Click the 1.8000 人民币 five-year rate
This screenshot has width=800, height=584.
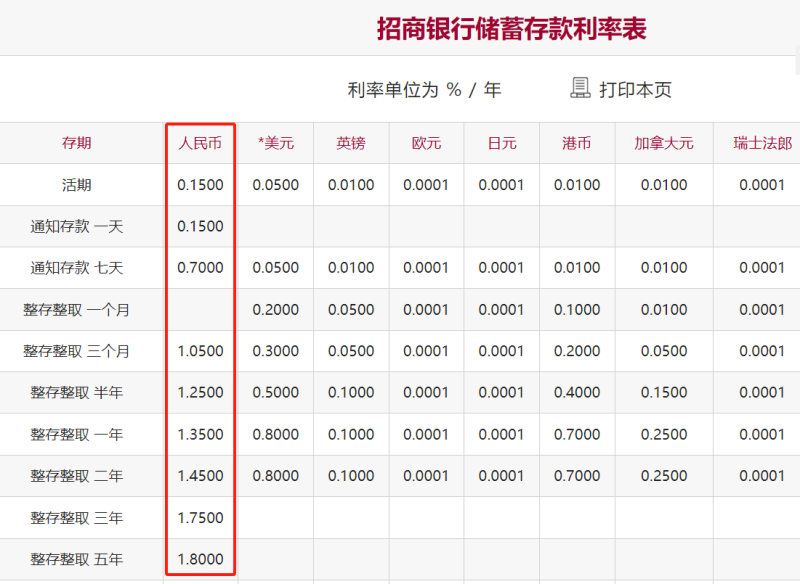point(200,559)
